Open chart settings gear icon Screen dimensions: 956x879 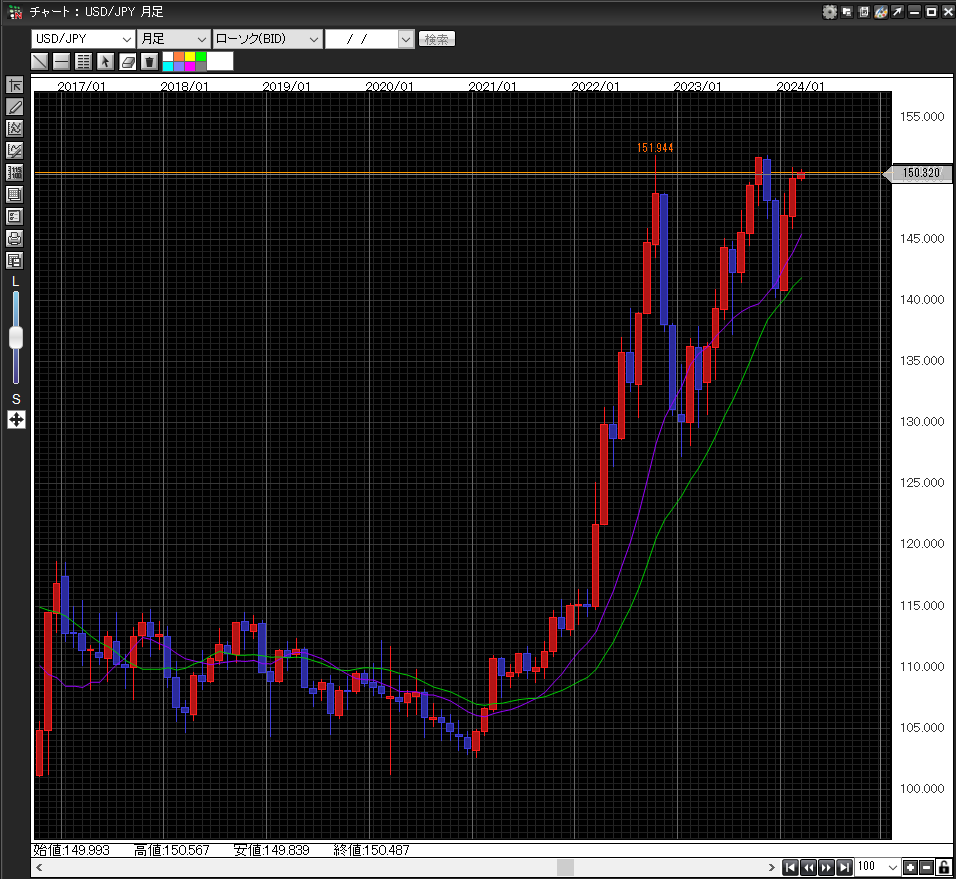[x=829, y=12]
